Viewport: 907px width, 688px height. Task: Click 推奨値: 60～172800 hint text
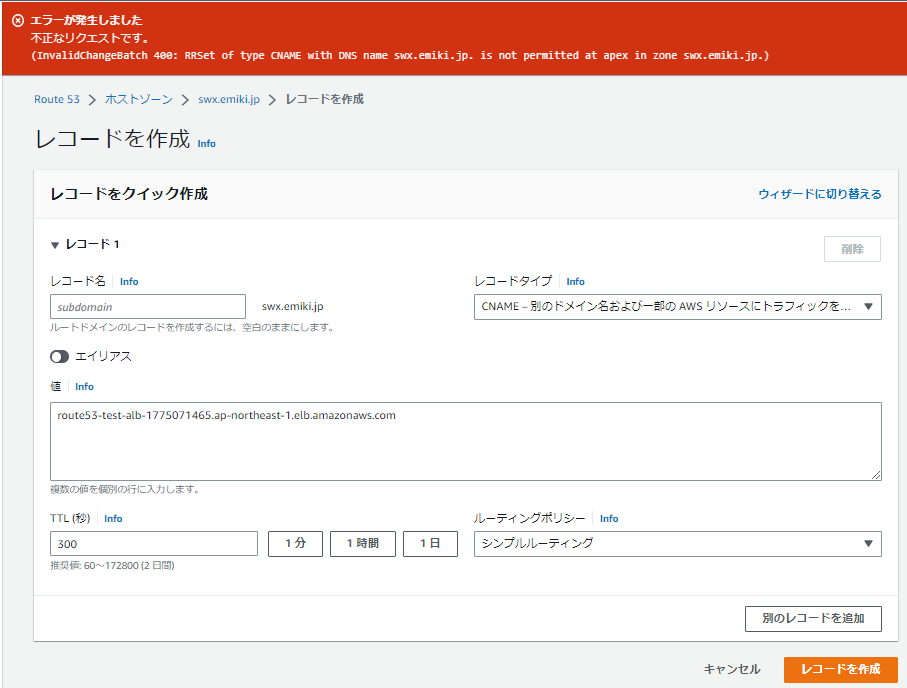point(112,565)
